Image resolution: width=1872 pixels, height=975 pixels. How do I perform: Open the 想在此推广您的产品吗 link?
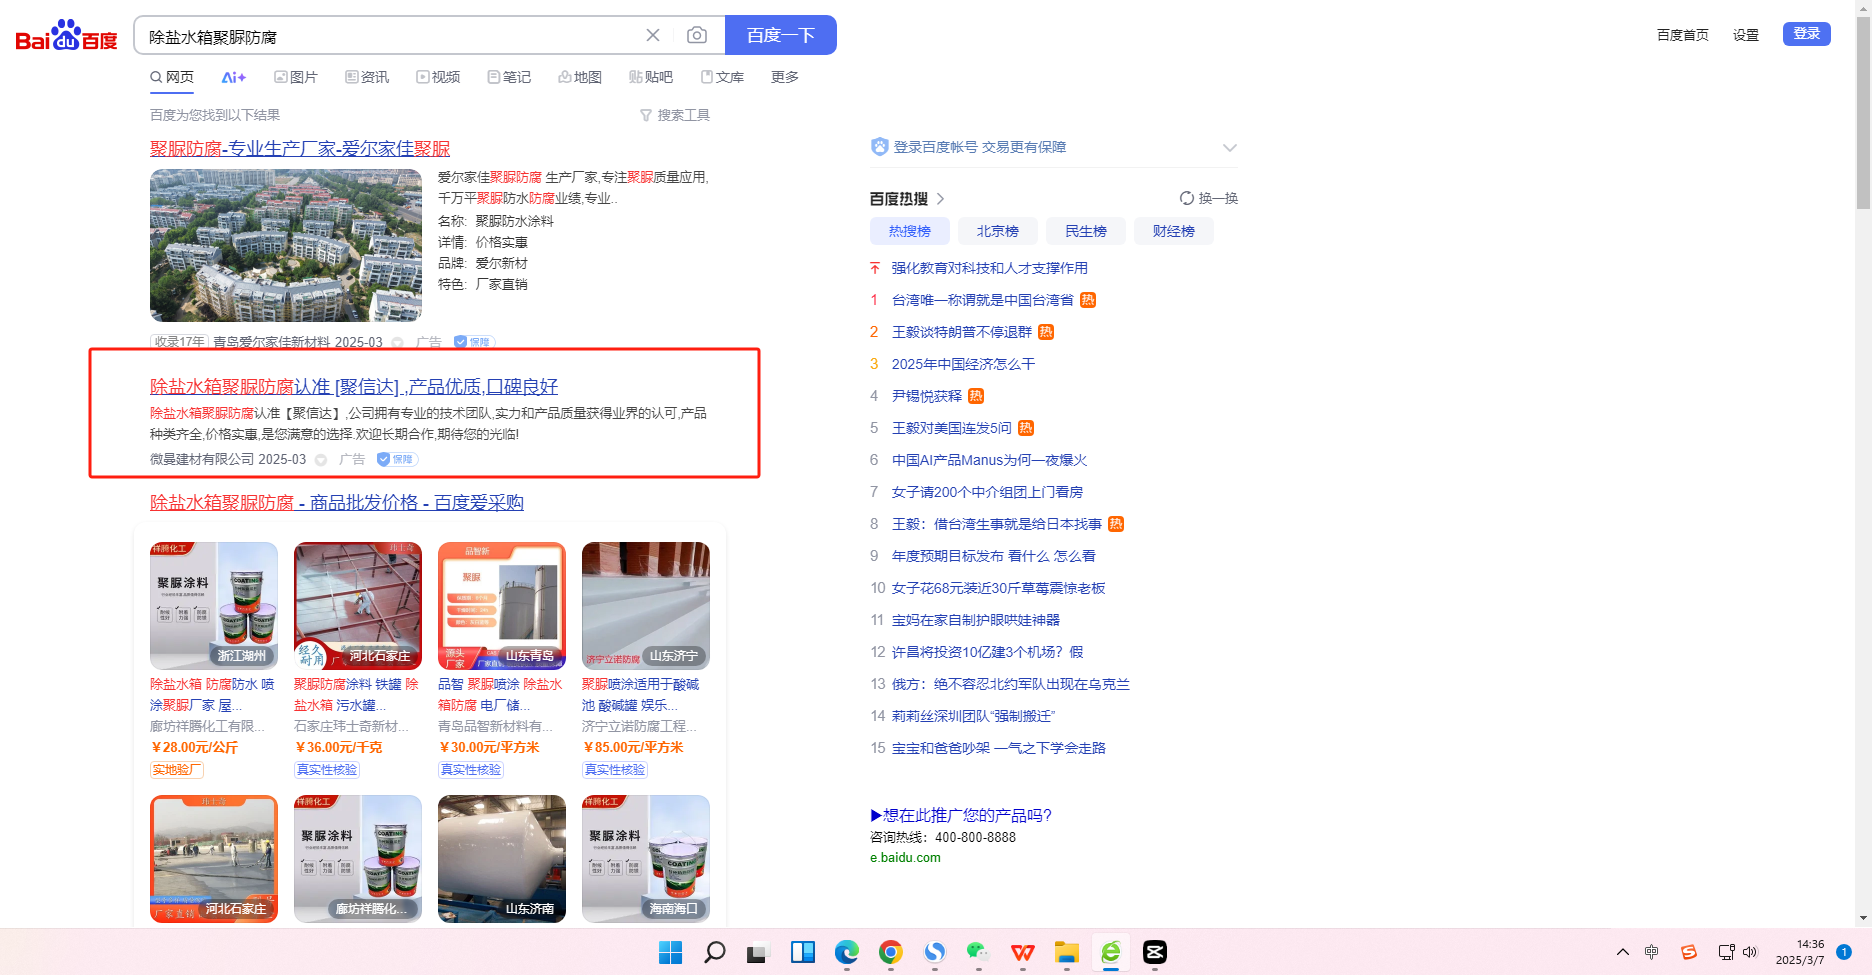click(961, 815)
